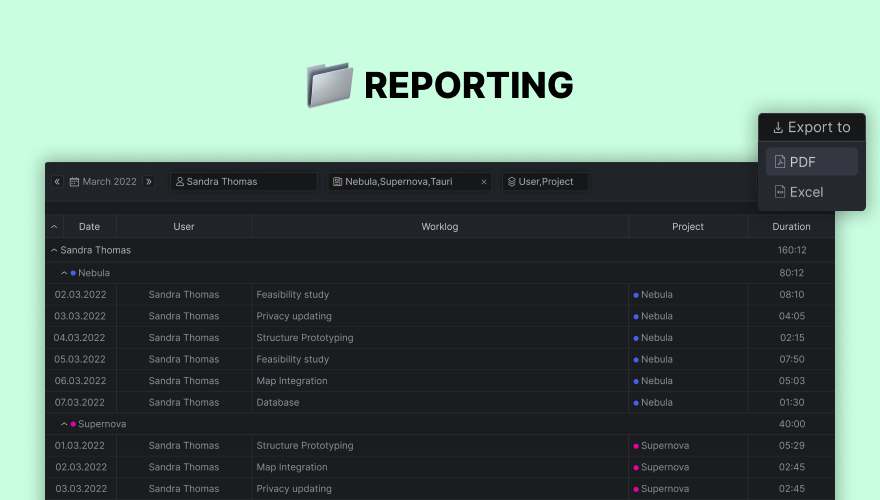The width and height of the screenshot is (880, 500).
Task: Select the date cell 07.03.2022
Action: (80, 402)
